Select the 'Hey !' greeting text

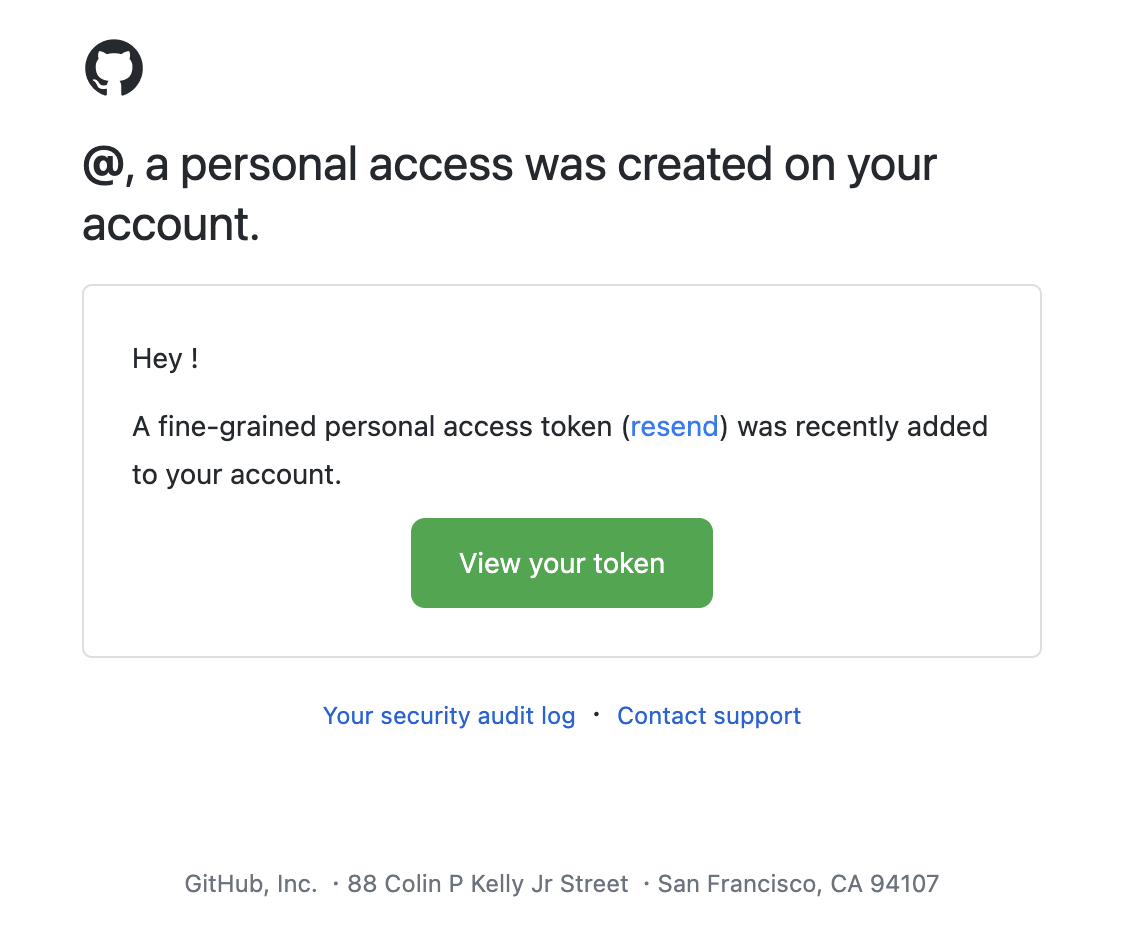pos(165,359)
